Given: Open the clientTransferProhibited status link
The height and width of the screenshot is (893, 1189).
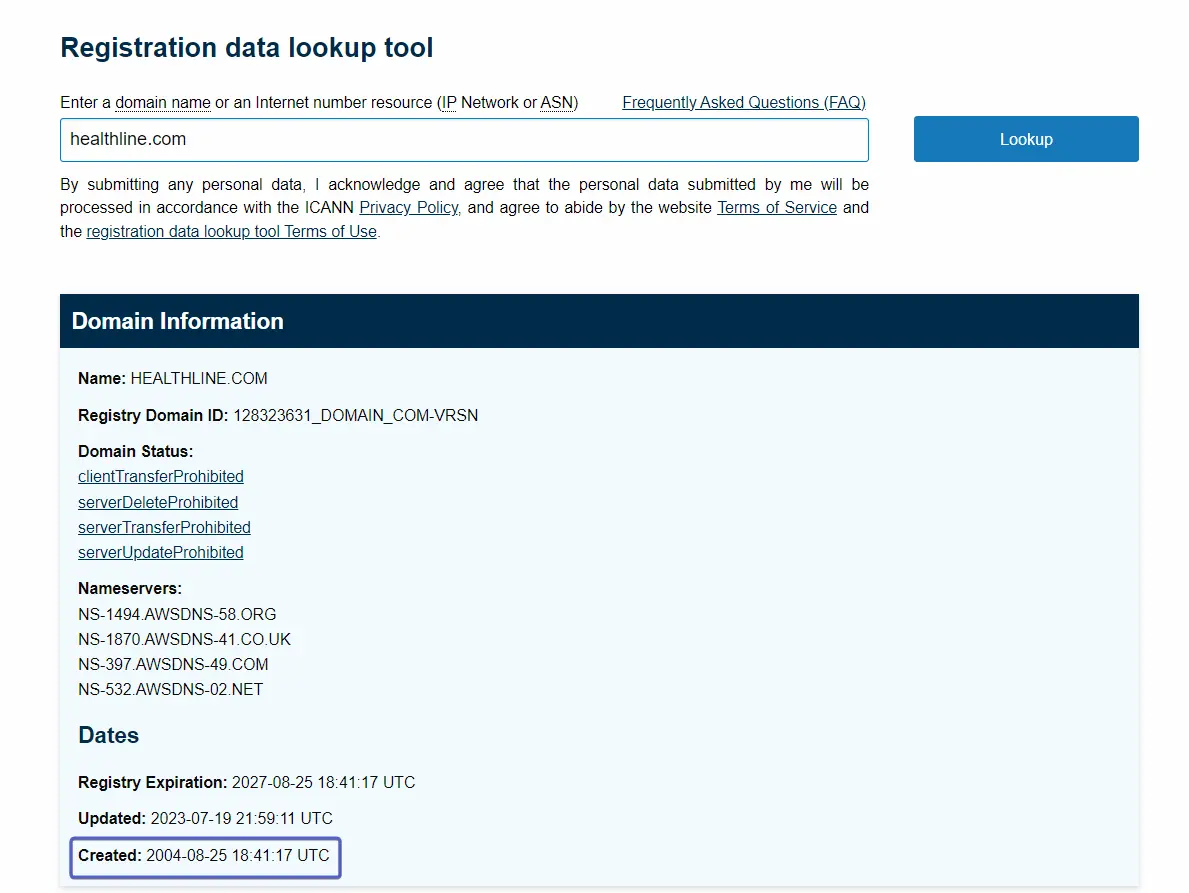Looking at the screenshot, I should 160,476.
